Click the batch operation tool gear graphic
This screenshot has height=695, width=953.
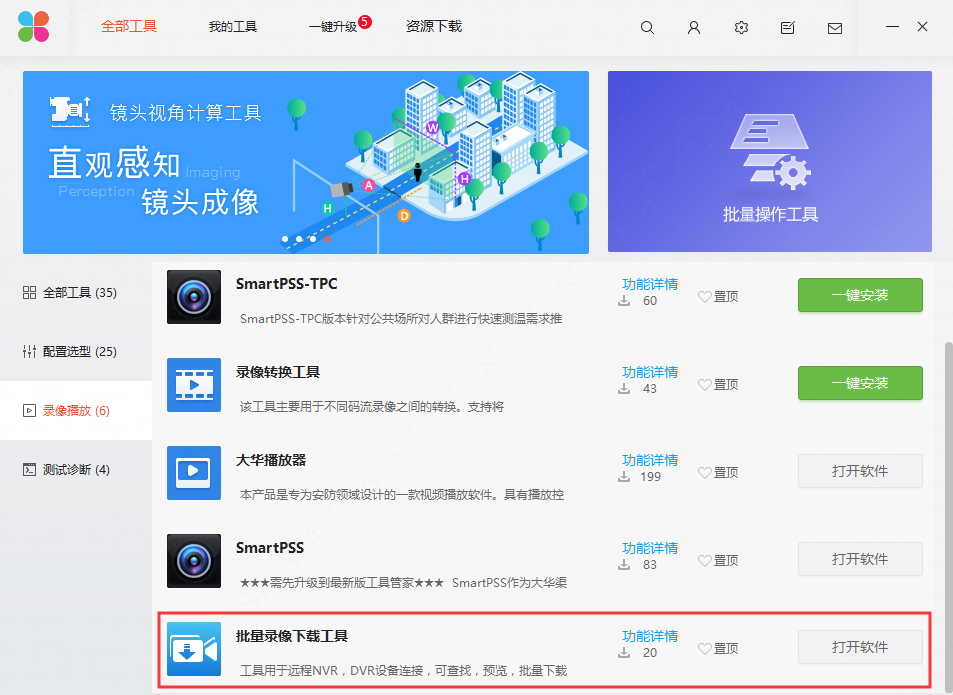769,152
